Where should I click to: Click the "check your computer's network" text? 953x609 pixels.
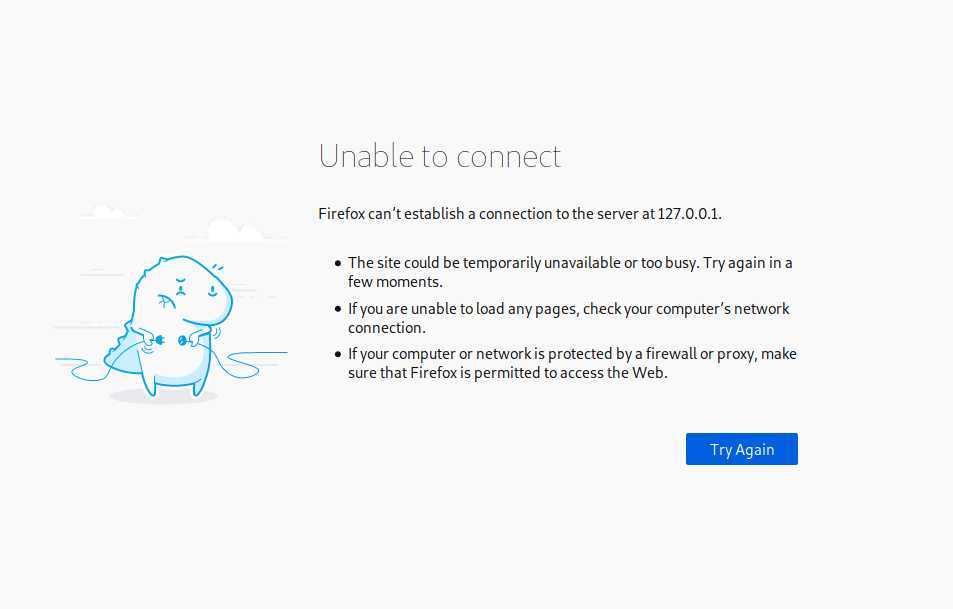686,308
